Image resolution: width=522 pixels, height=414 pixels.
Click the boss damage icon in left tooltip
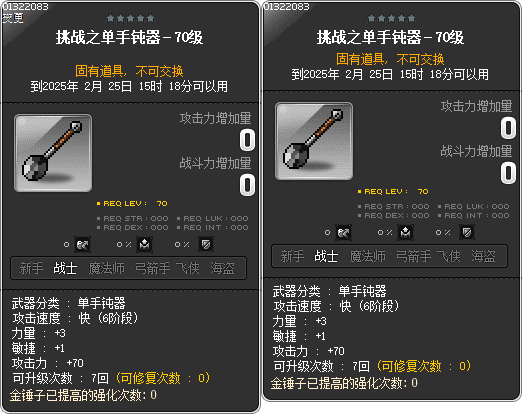[82, 245]
